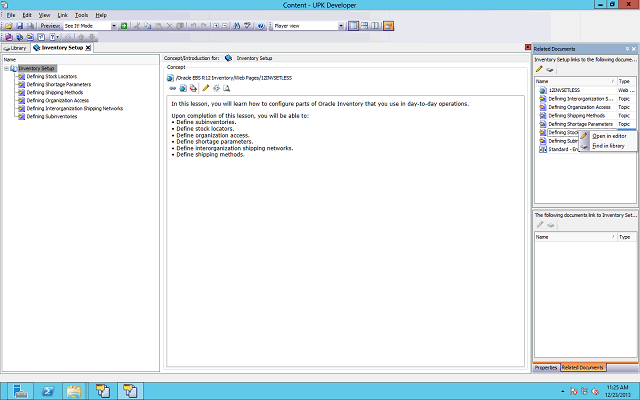Open the See It! Mode preview dropdown
Screen dimensions: 640x400
click(x=112, y=26)
